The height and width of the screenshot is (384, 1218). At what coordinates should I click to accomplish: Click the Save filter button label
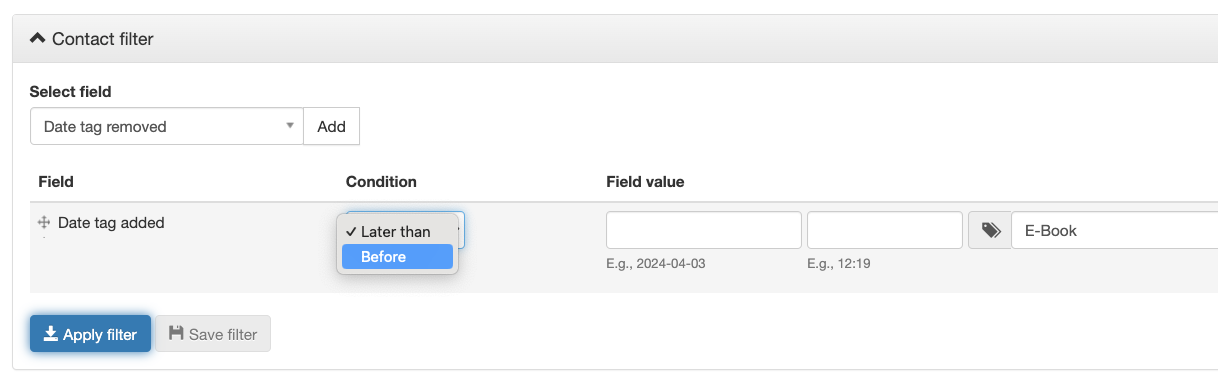[223, 334]
